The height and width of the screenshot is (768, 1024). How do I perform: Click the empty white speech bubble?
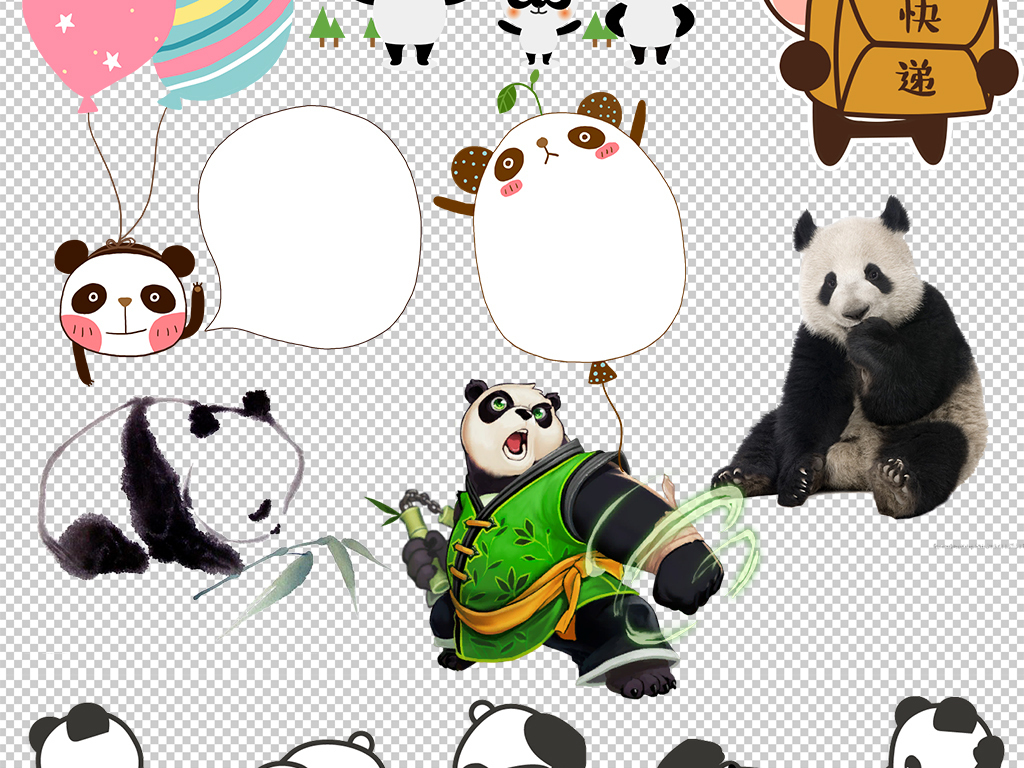312,227
